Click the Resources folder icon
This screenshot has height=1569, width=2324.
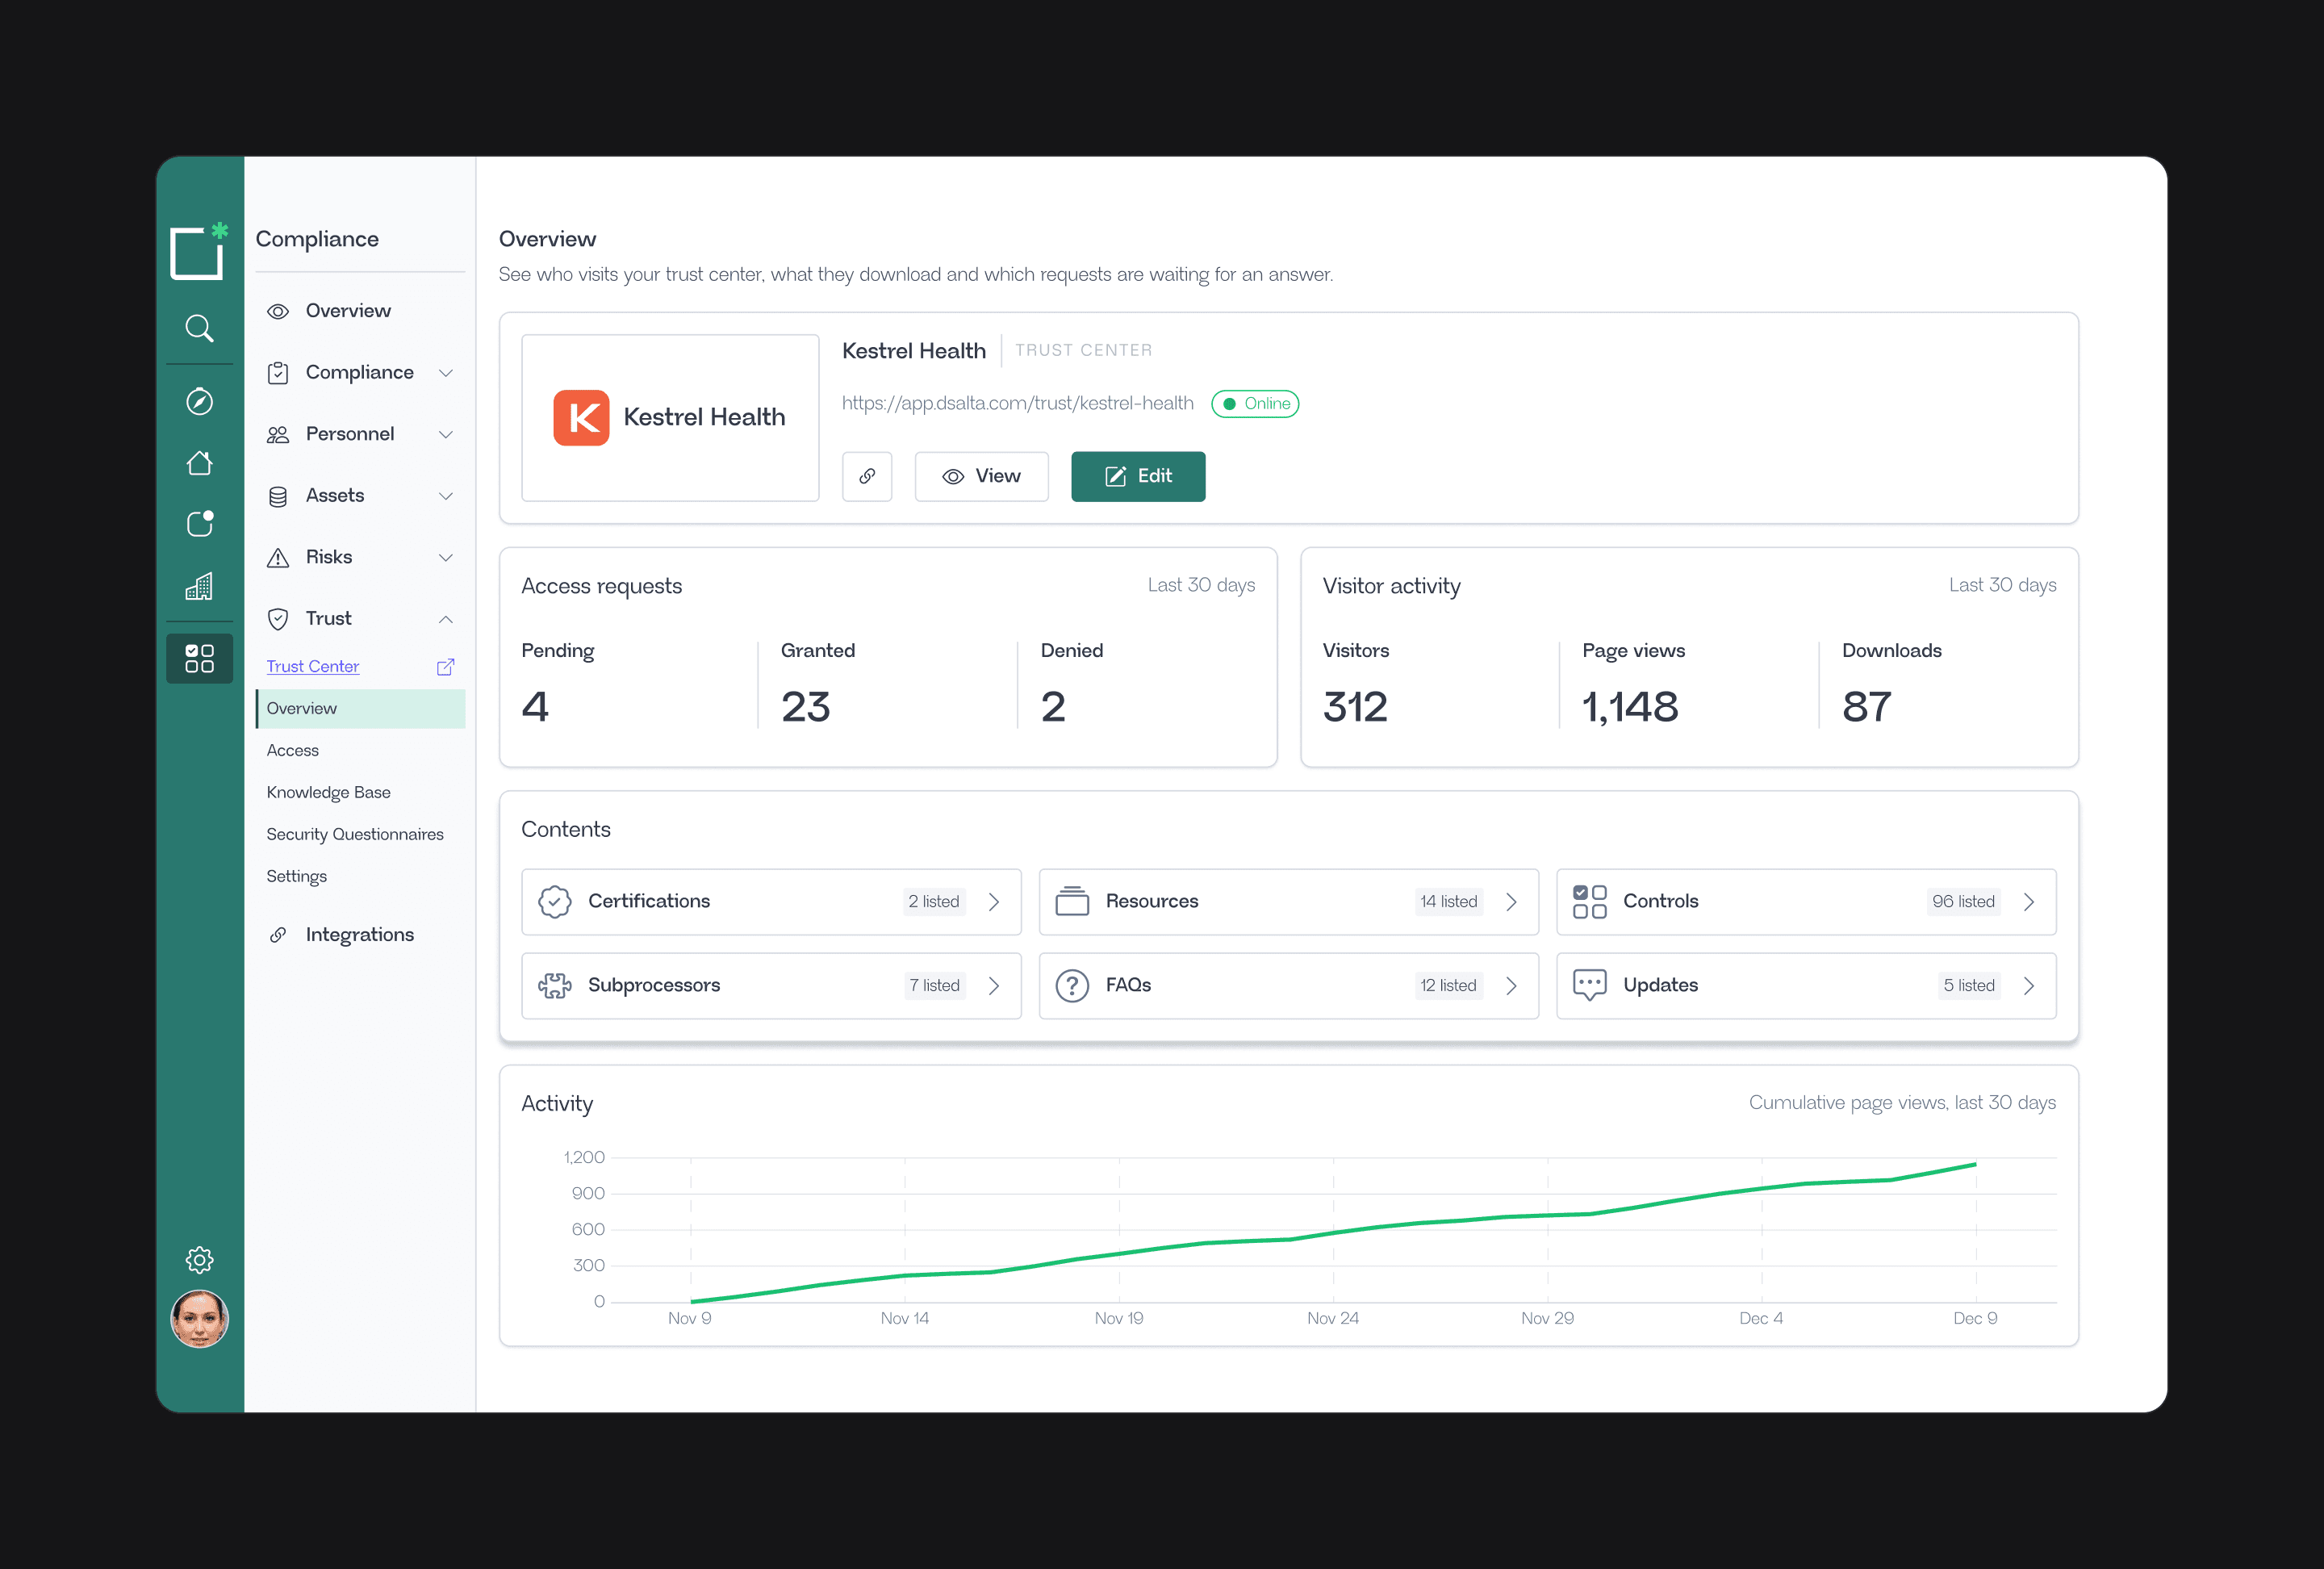click(1072, 902)
